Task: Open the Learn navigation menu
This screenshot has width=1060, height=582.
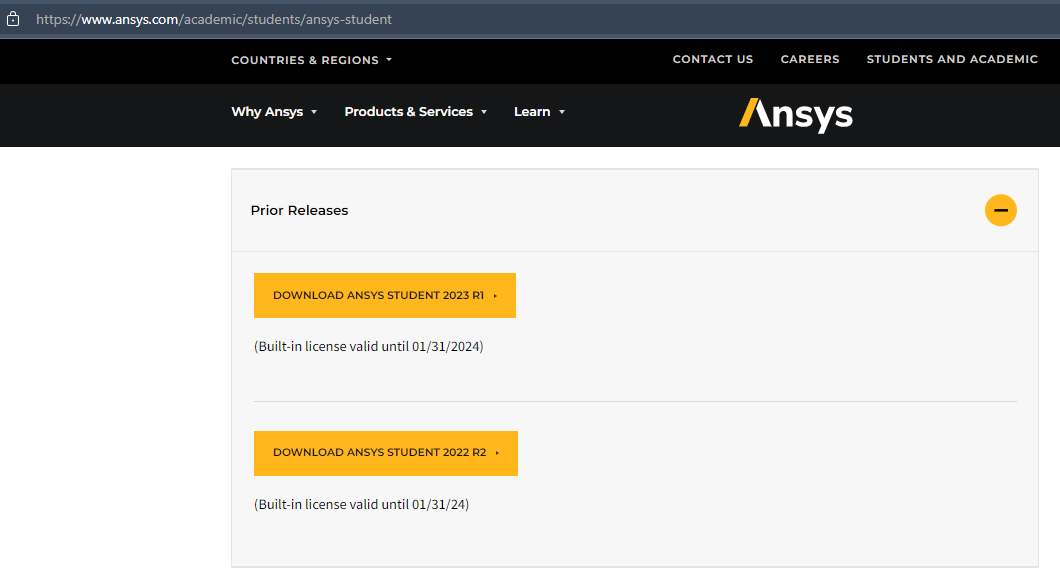Action: click(x=532, y=112)
